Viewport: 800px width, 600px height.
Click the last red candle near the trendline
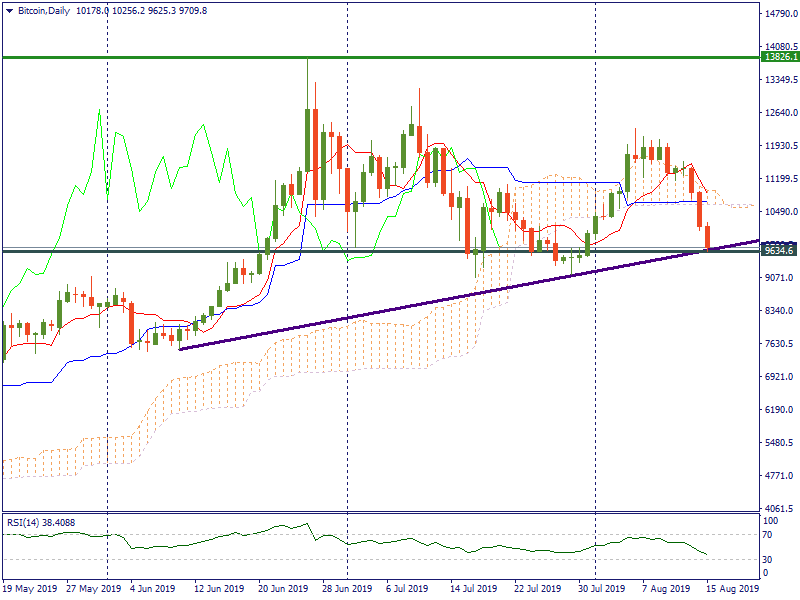coord(707,236)
